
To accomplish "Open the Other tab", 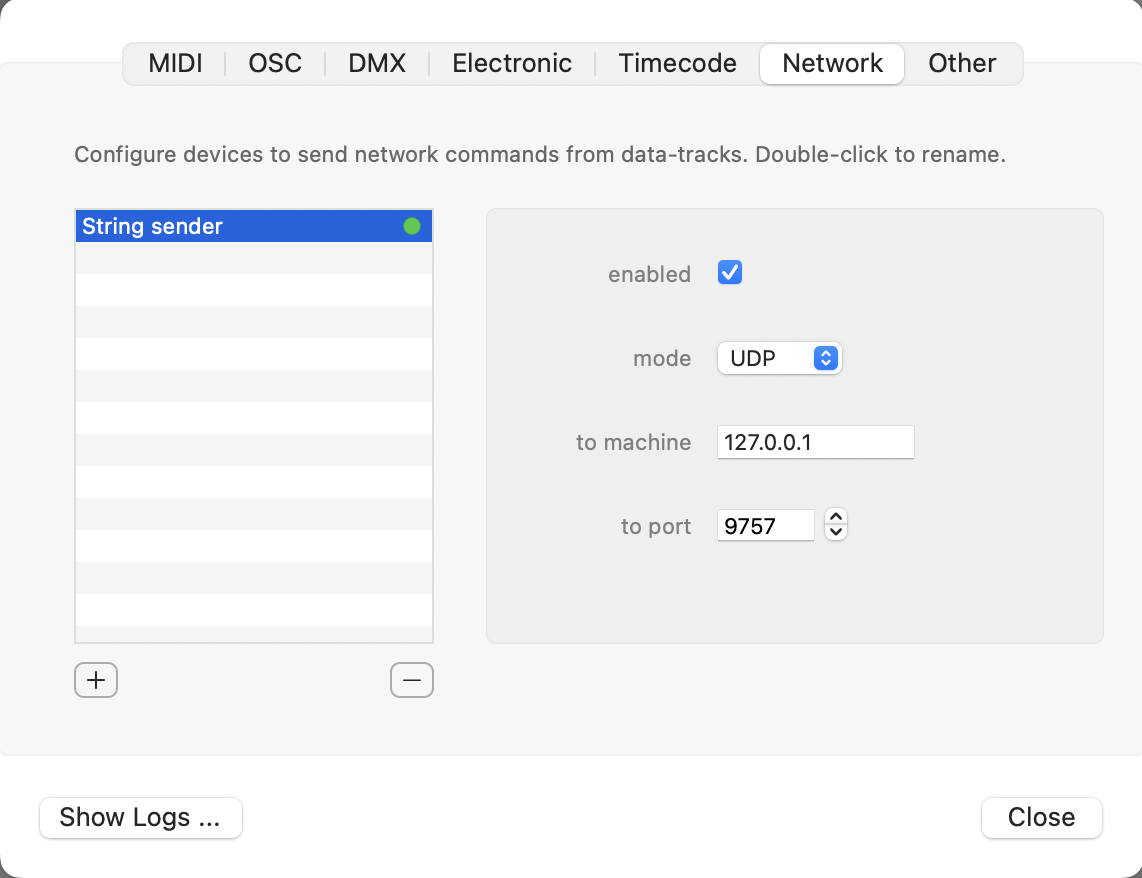I will tap(962, 64).
